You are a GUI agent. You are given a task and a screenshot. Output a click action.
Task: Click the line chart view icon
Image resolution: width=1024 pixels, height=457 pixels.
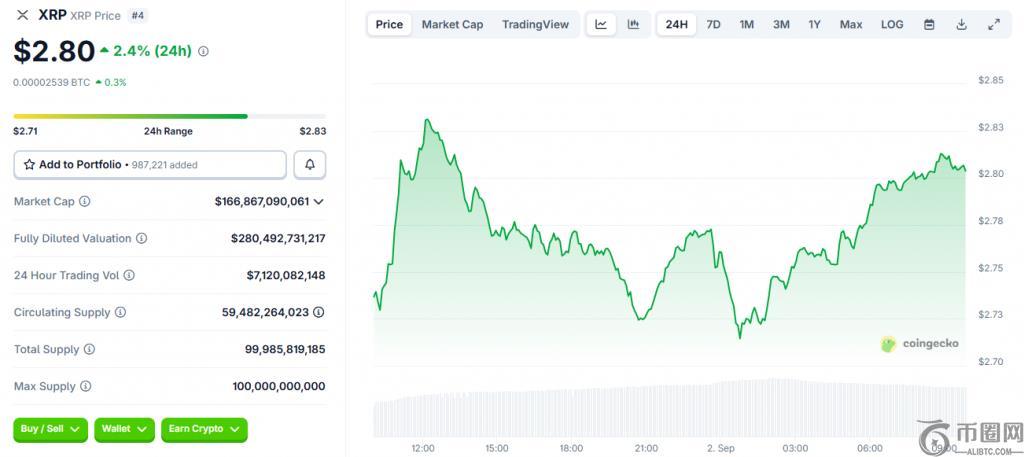(600, 24)
